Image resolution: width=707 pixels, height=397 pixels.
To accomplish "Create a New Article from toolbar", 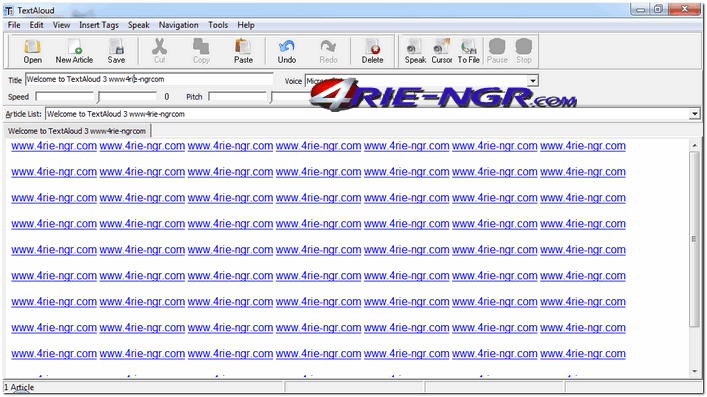I will click(x=74, y=51).
